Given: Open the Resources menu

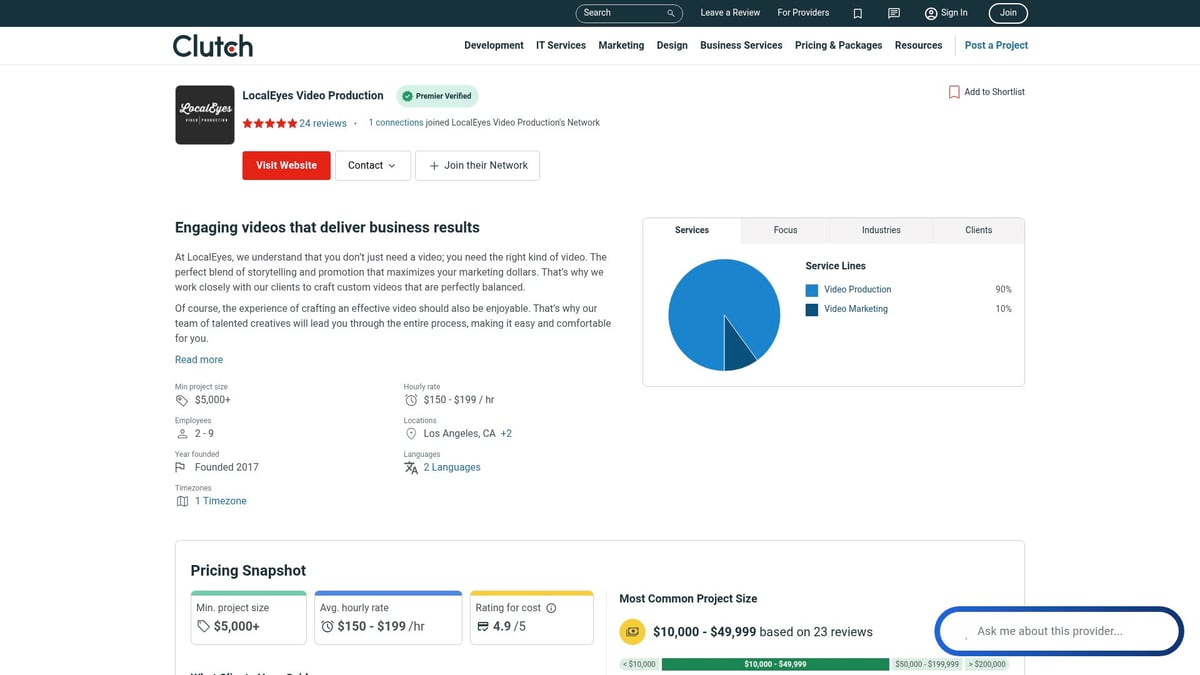Looking at the screenshot, I should click(918, 46).
